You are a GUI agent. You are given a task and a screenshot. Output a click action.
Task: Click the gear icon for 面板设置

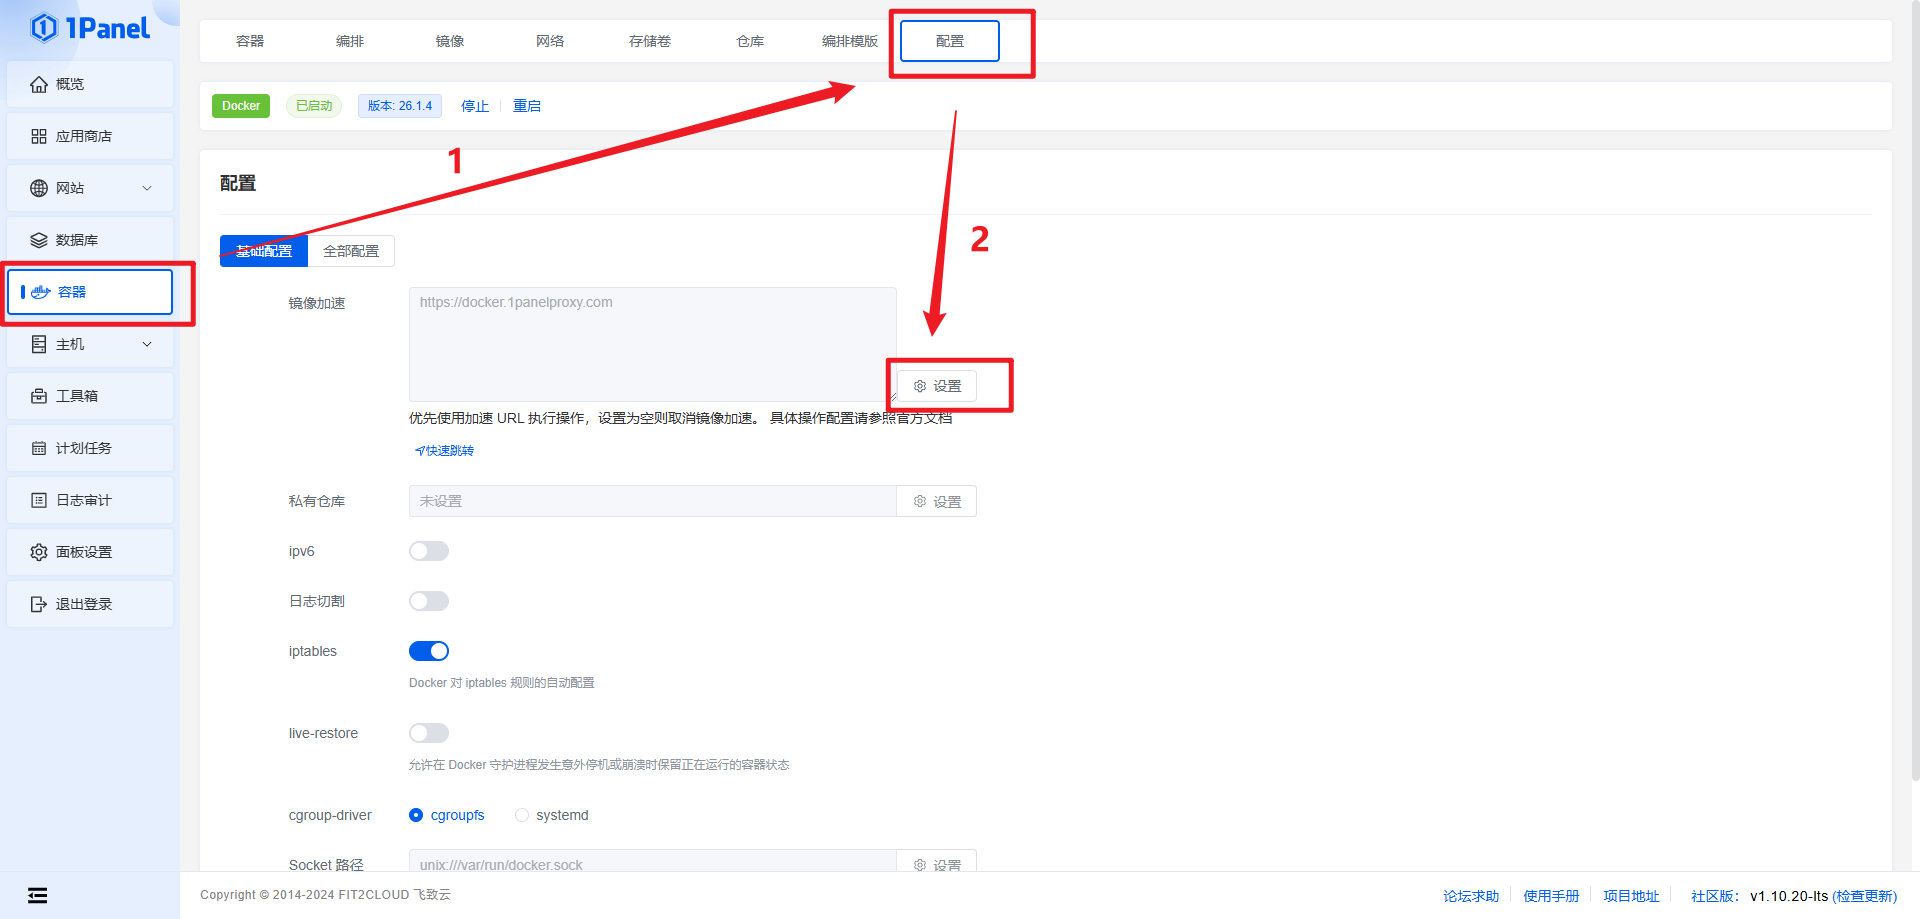click(39, 552)
